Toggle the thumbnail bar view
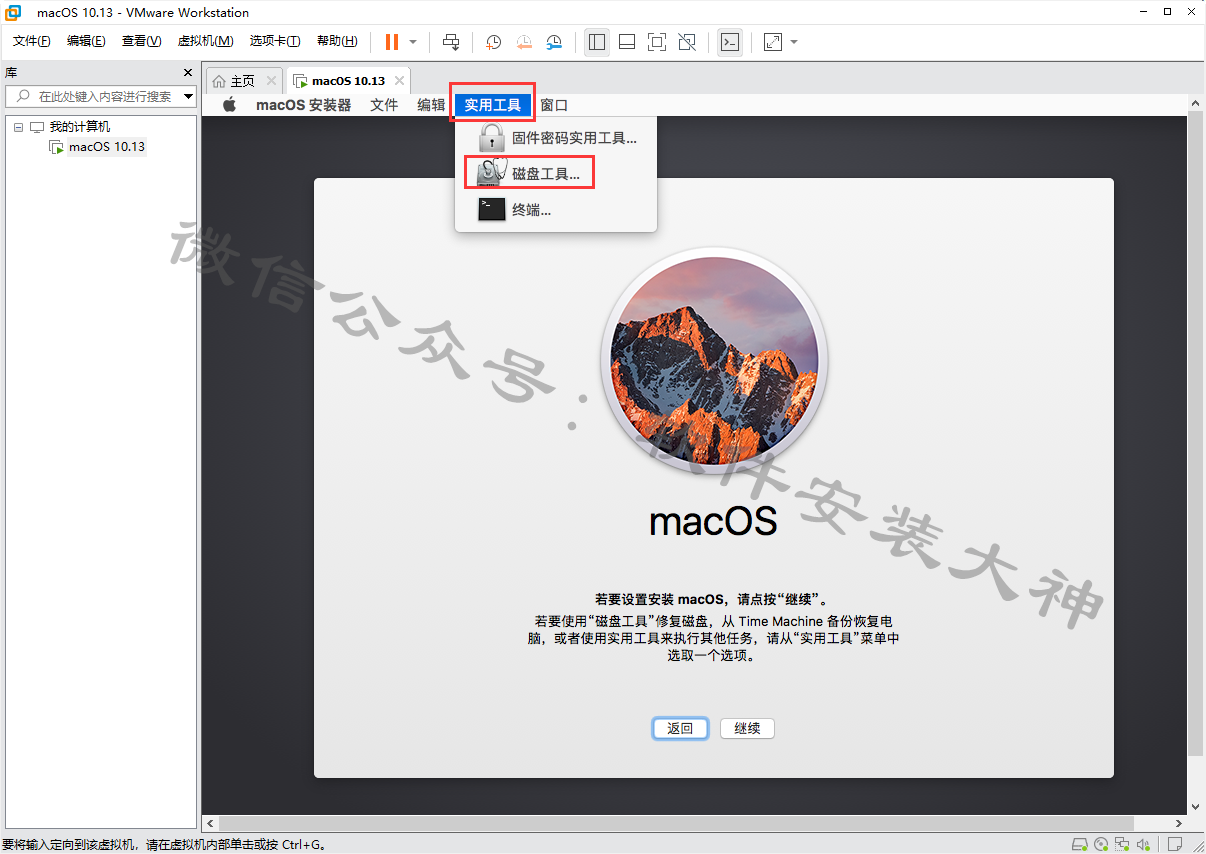This screenshot has height=854, width=1206. click(627, 42)
